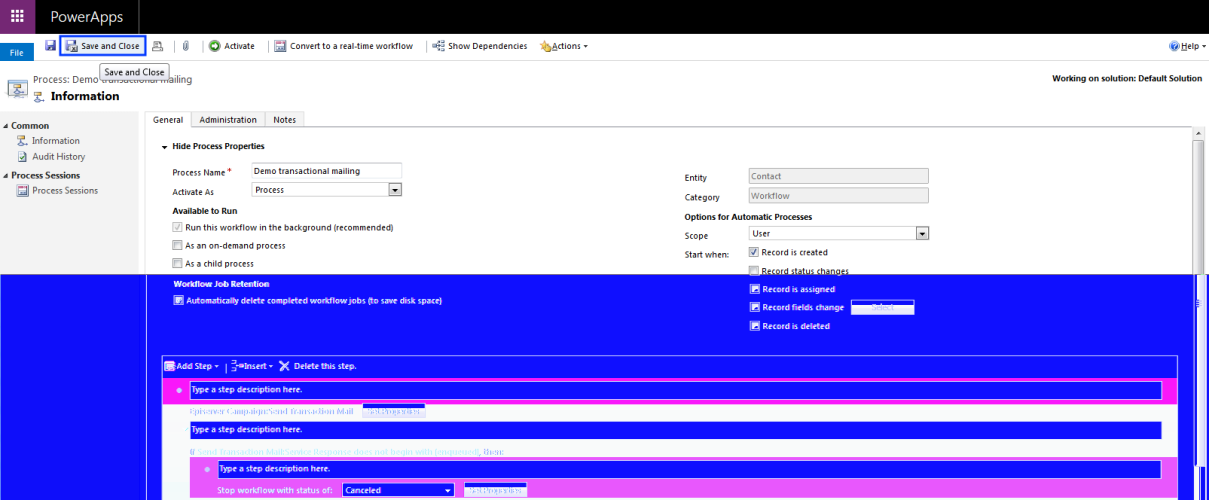
Task: Toggle Run this workflow in the background
Action: (x=178, y=228)
